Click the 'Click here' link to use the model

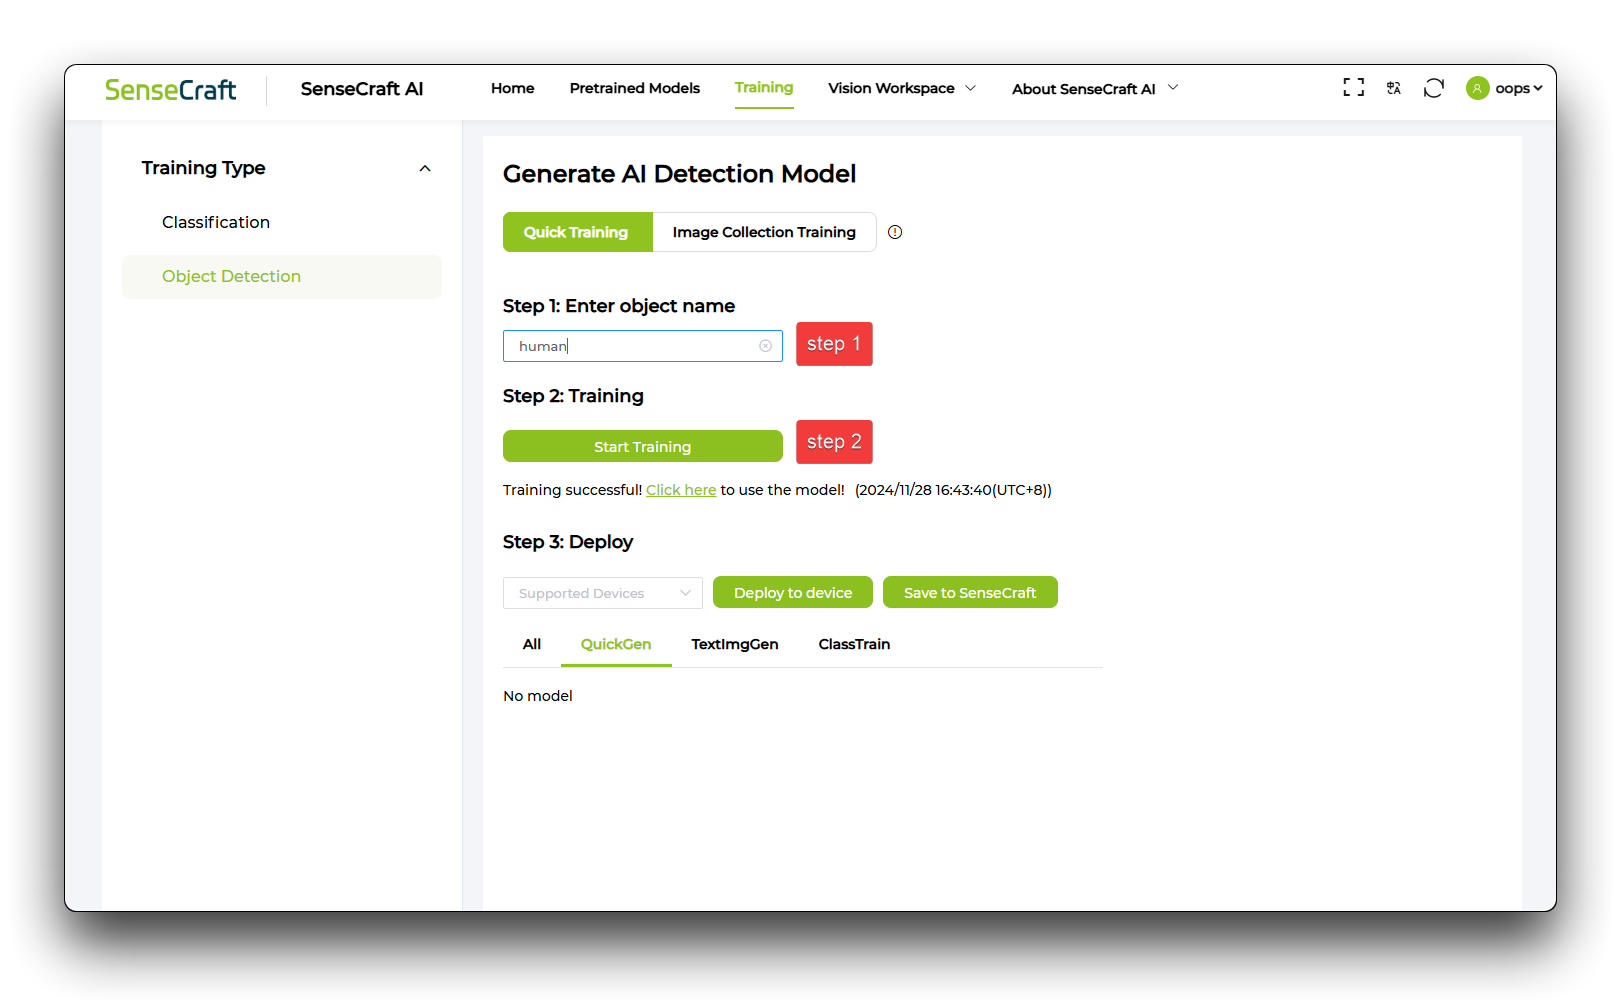681,490
